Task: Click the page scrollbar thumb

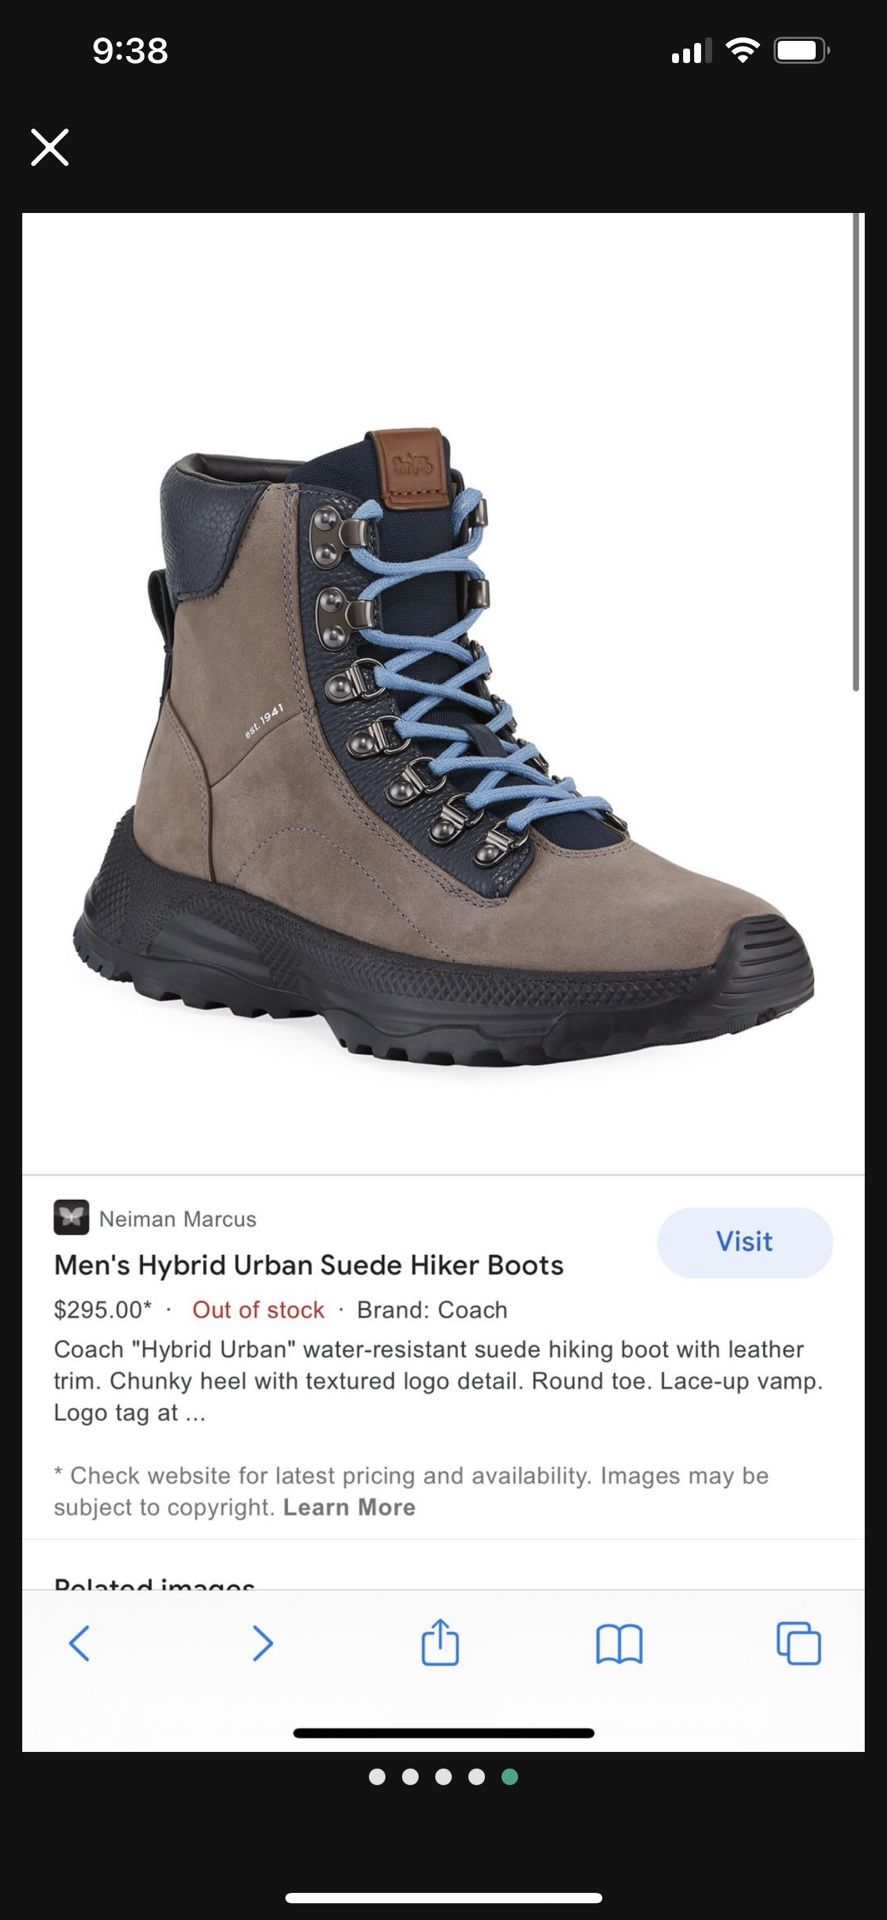Action: [856, 452]
